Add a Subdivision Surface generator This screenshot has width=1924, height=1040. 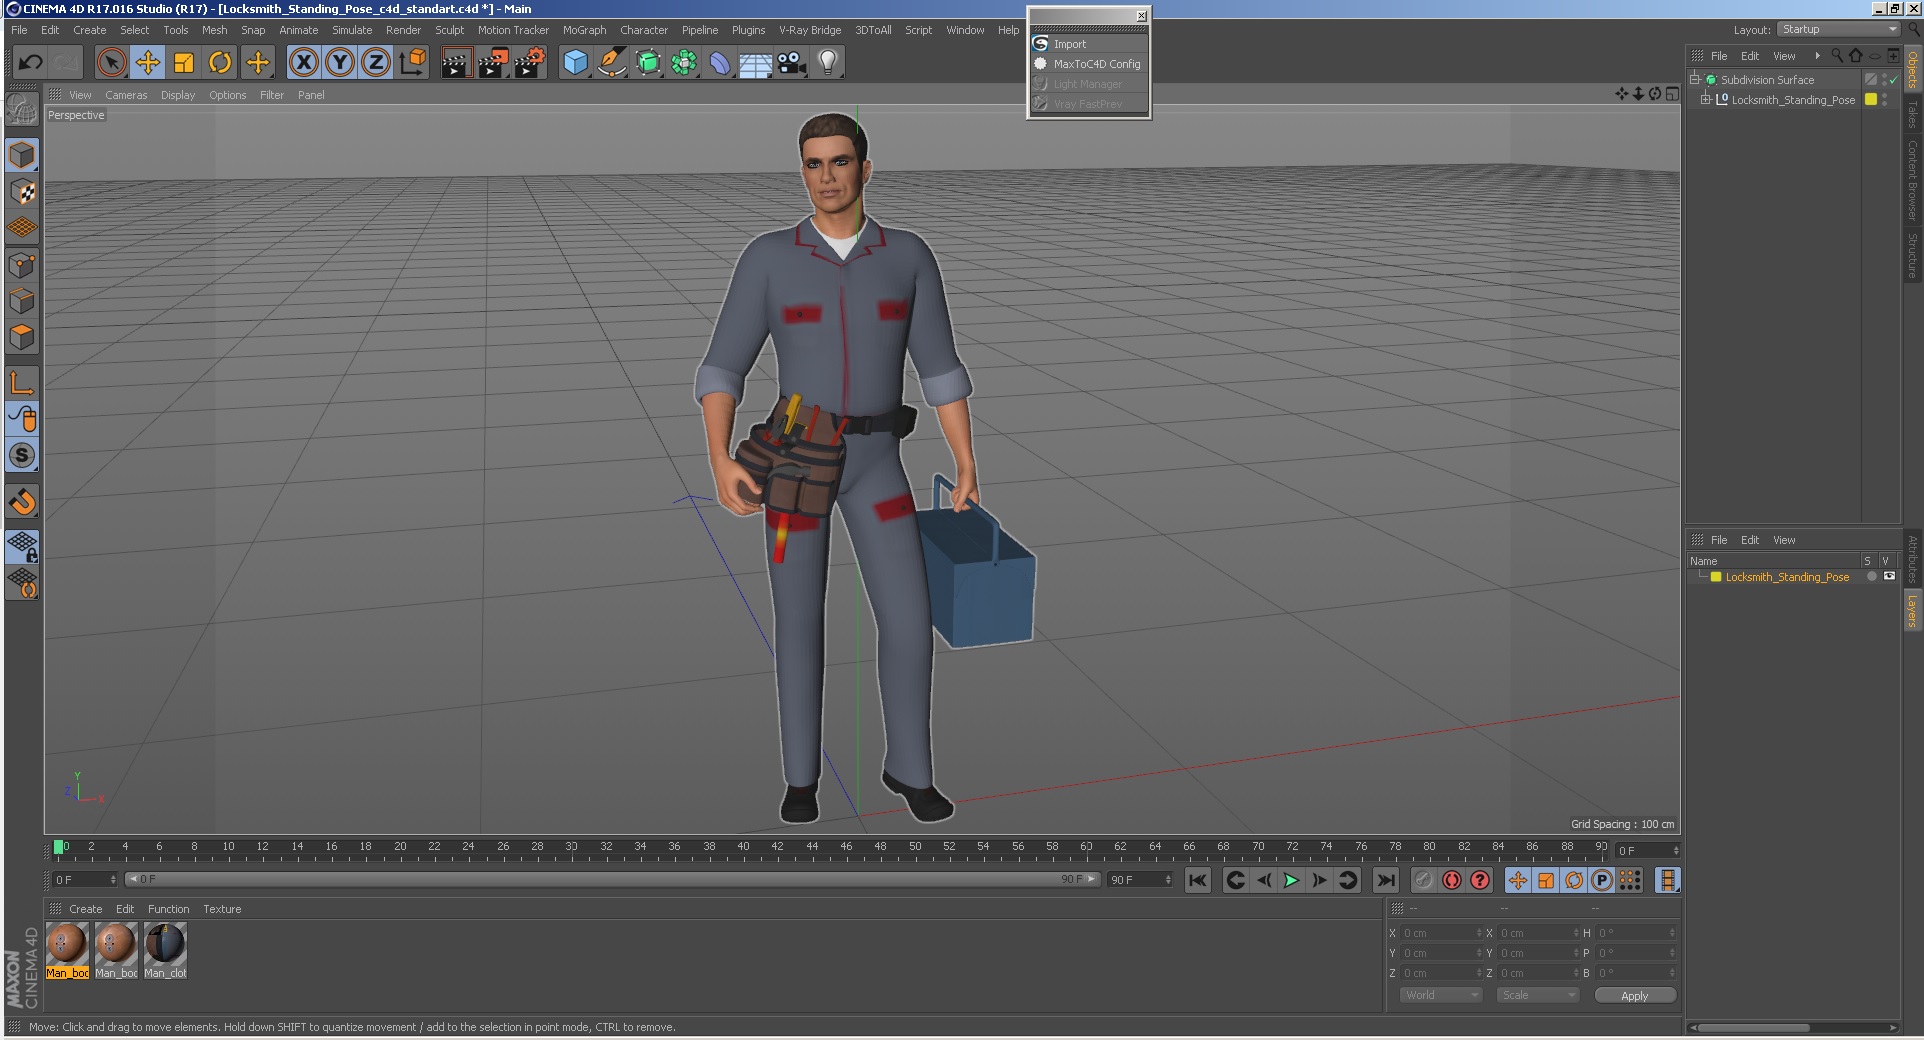[x=648, y=63]
